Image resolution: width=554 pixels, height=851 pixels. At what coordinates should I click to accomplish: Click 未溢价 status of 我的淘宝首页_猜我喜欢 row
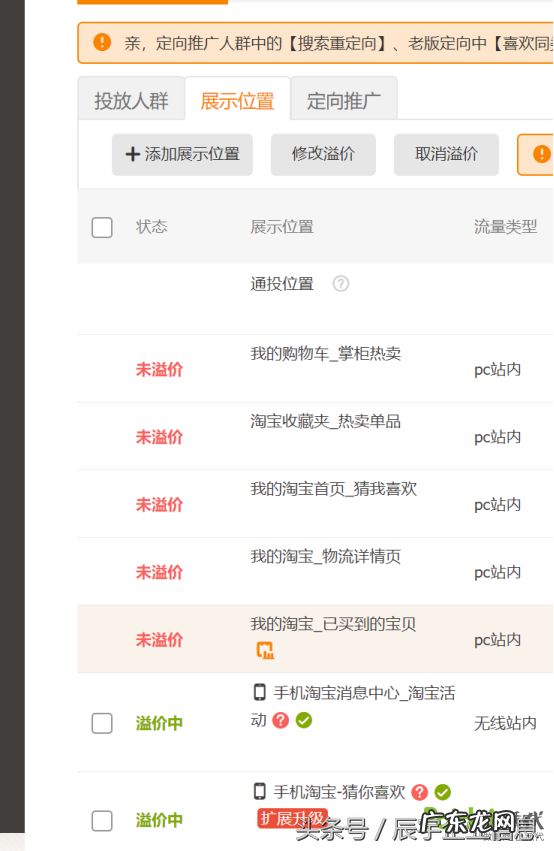tap(159, 505)
